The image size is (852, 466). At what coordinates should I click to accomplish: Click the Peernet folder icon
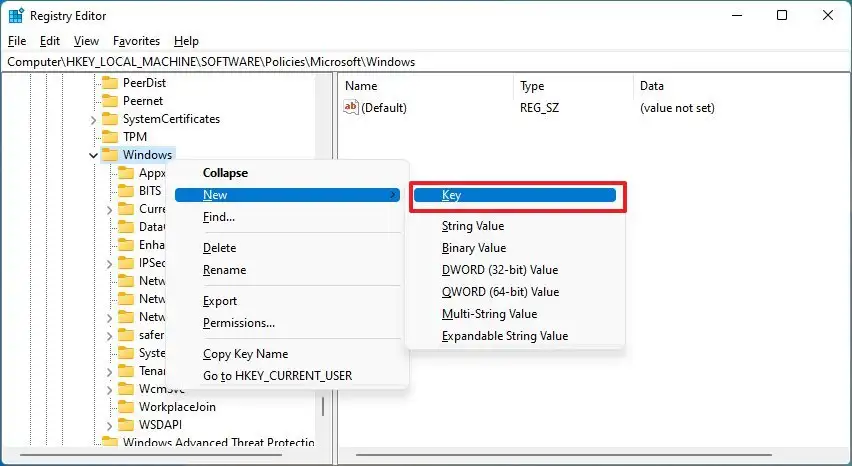point(110,101)
